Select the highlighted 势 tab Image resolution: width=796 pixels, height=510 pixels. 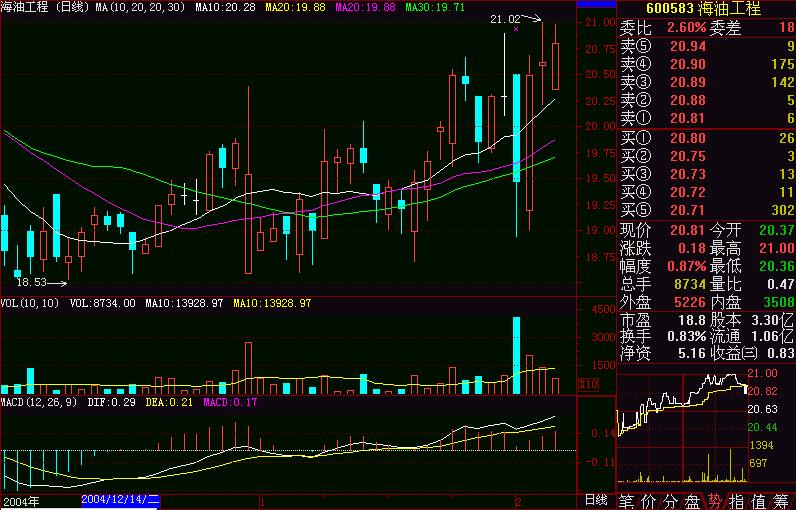point(714,500)
